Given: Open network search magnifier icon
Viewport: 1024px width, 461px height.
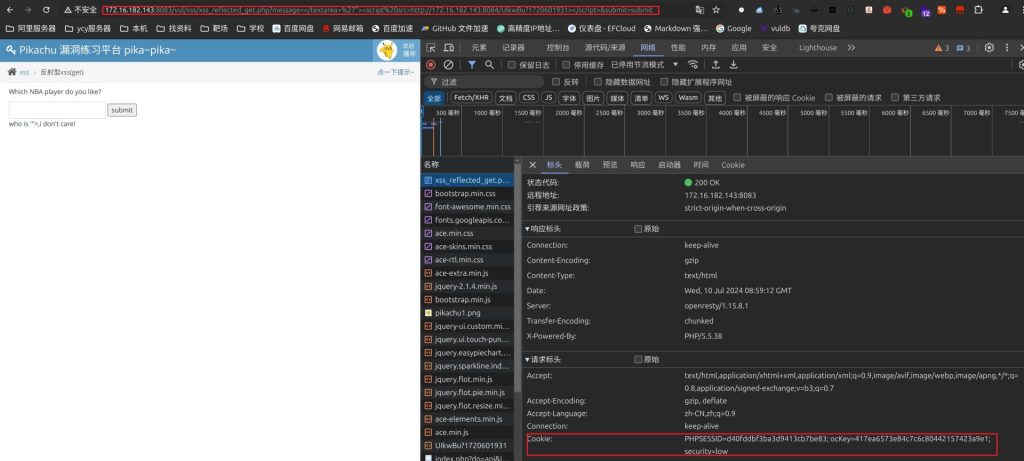Looking at the screenshot, I should click(489, 65).
